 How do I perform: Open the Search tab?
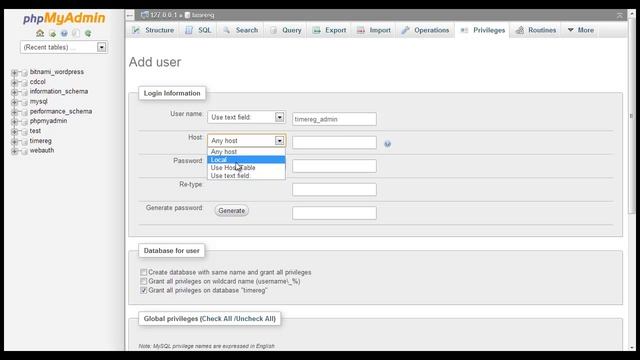pos(240,30)
